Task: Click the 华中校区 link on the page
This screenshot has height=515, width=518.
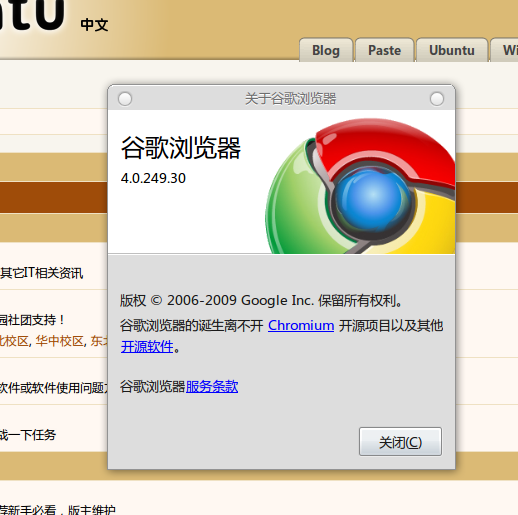Action: [59, 341]
